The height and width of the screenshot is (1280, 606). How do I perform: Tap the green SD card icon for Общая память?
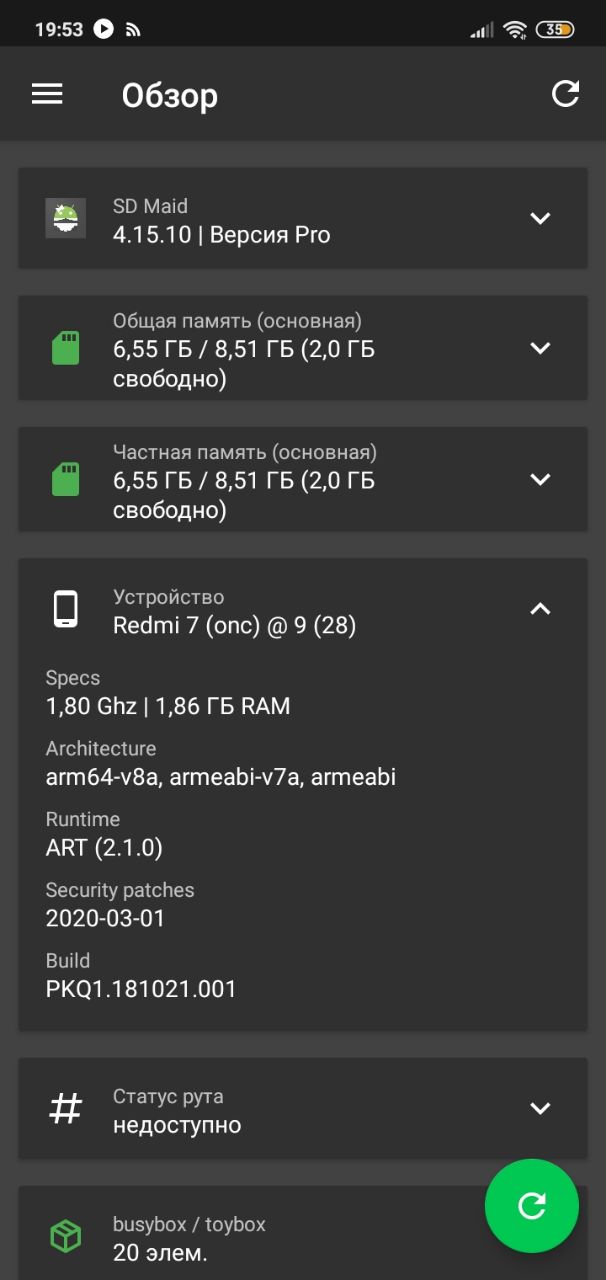tap(66, 348)
